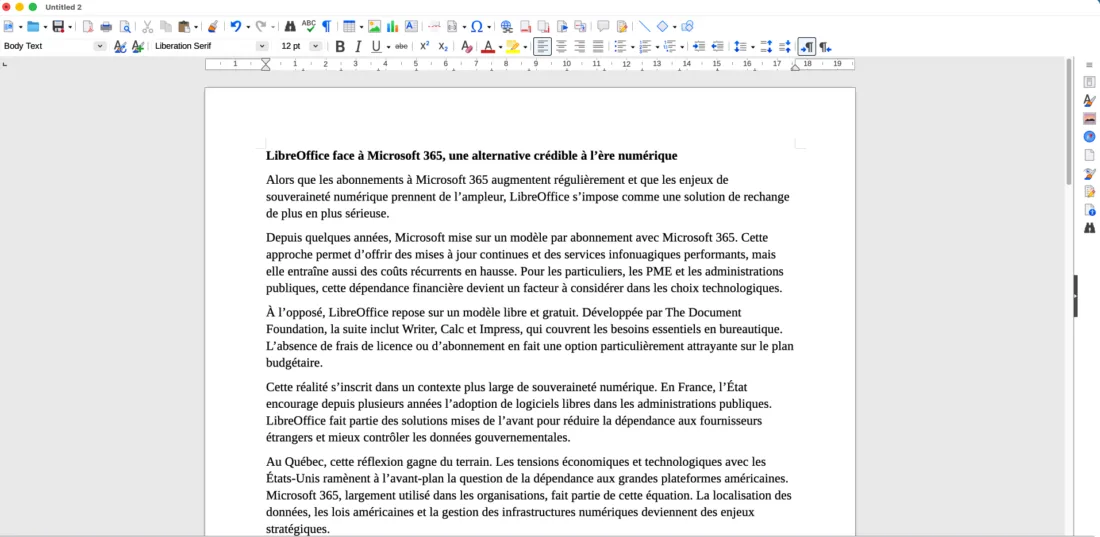The width and height of the screenshot is (1100, 537).
Task: Set paragraph alignment to left
Action: coord(542,46)
